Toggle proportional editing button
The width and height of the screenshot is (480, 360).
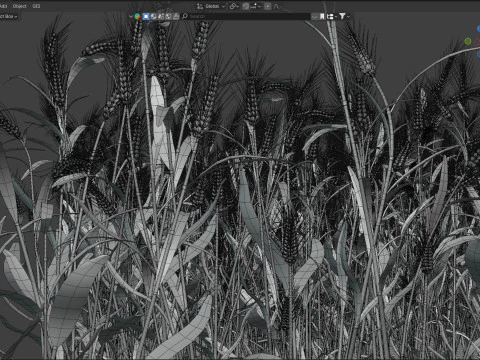(x=268, y=6)
